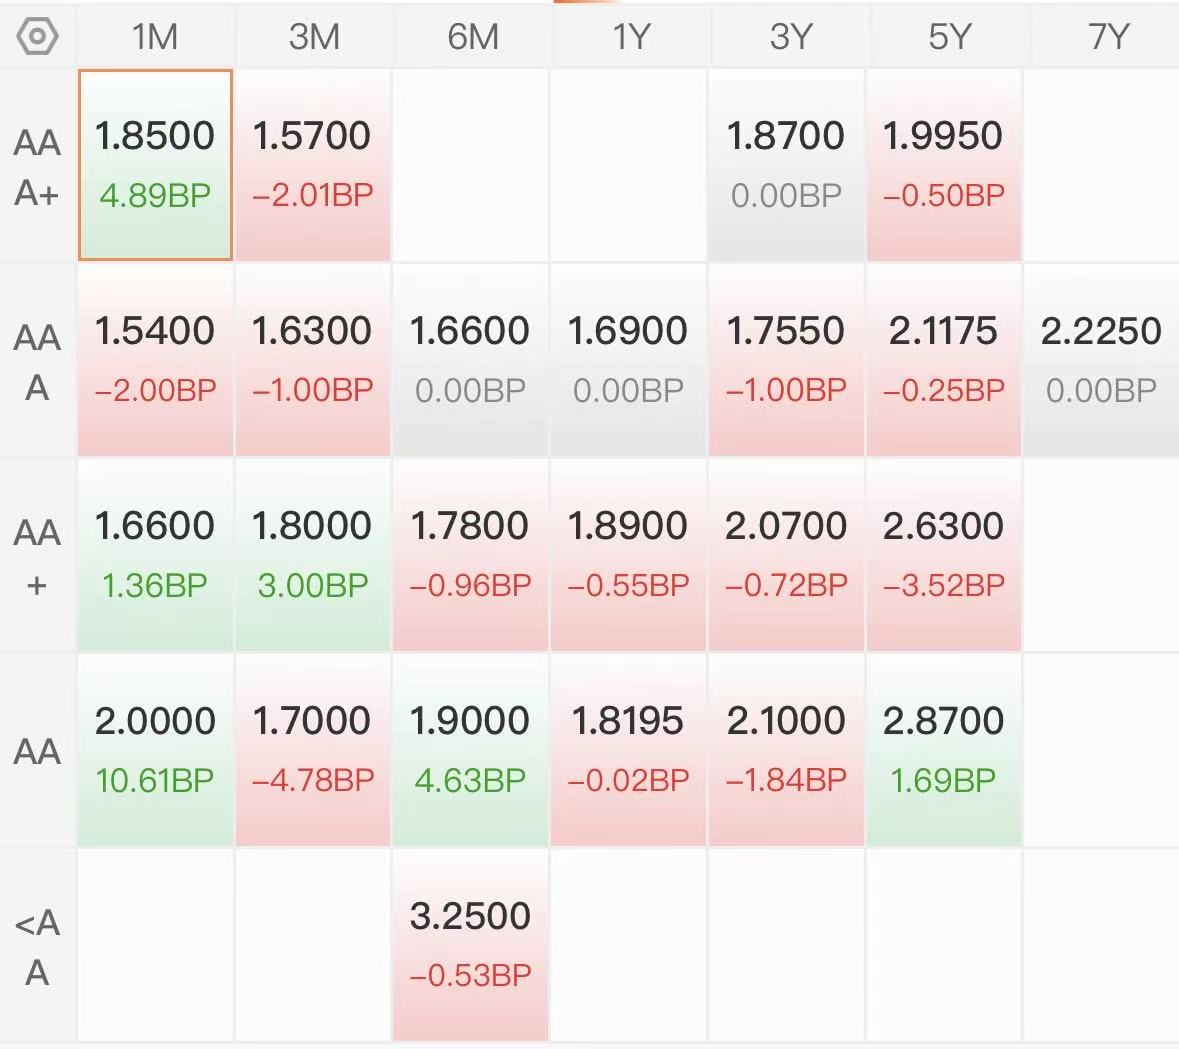Open AAA+ 3Y cell 1.8700
The width and height of the screenshot is (1179, 1049).
tap(785, 165)
